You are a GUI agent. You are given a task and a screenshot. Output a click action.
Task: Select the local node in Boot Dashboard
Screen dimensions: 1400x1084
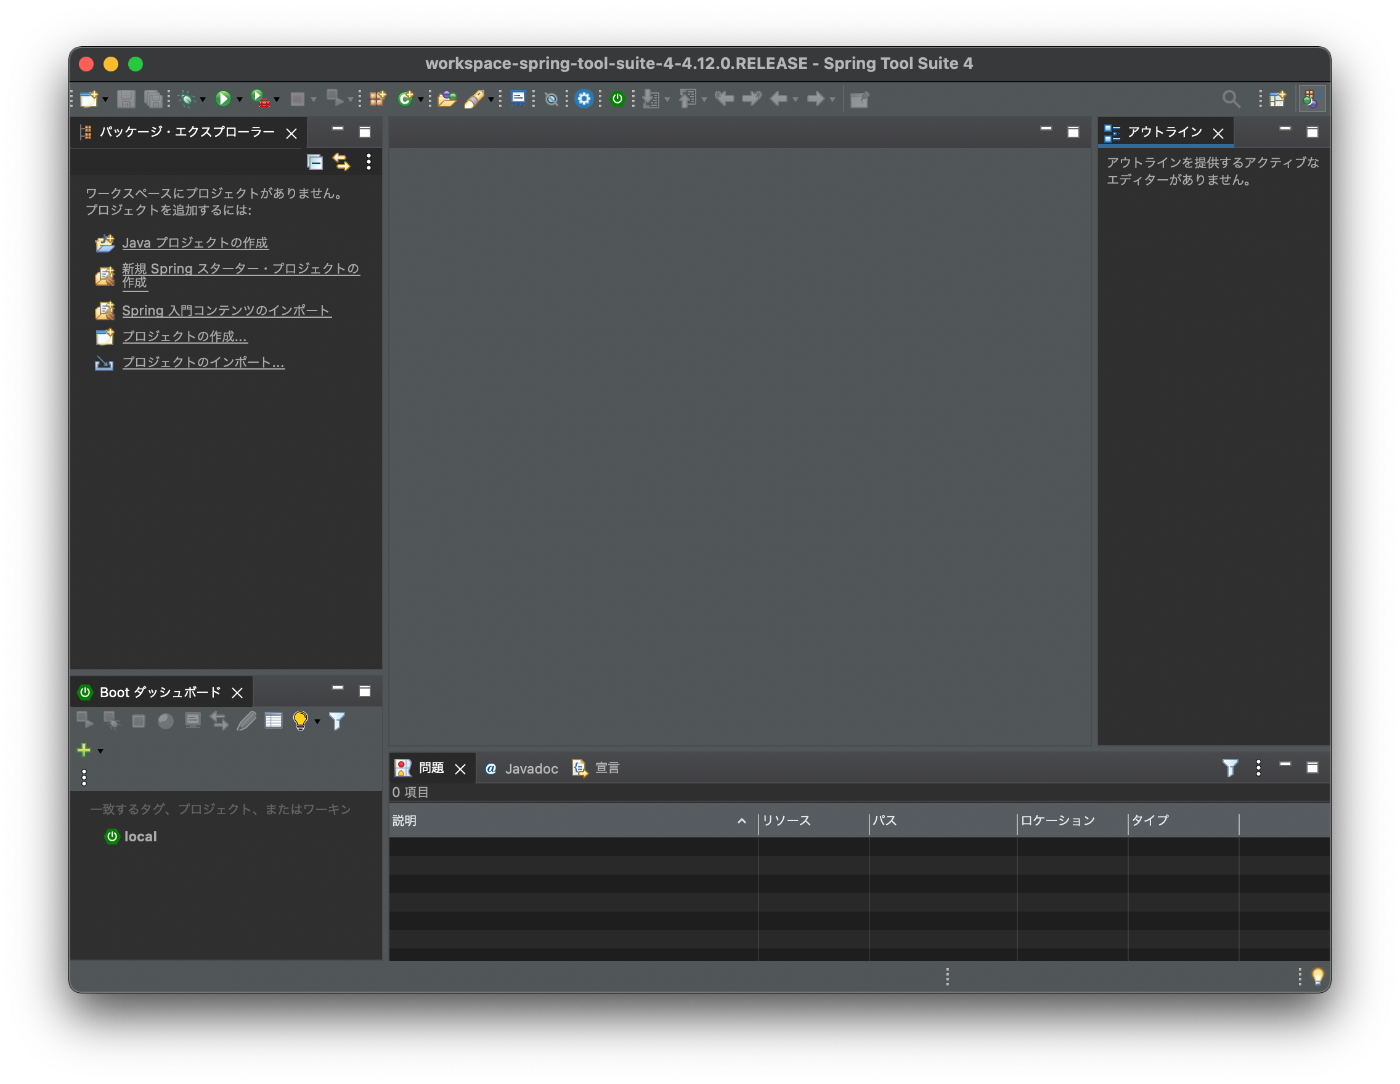tap(132, 837)
